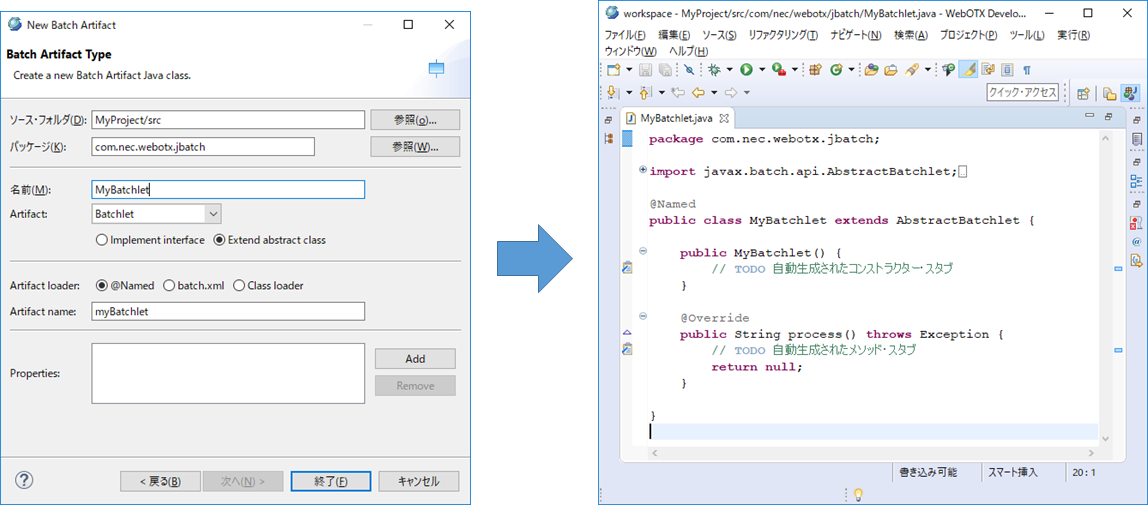Click the help question mark icon
Image resolution: width=1148 pixels, height=505 pixels.
point(24,480)
